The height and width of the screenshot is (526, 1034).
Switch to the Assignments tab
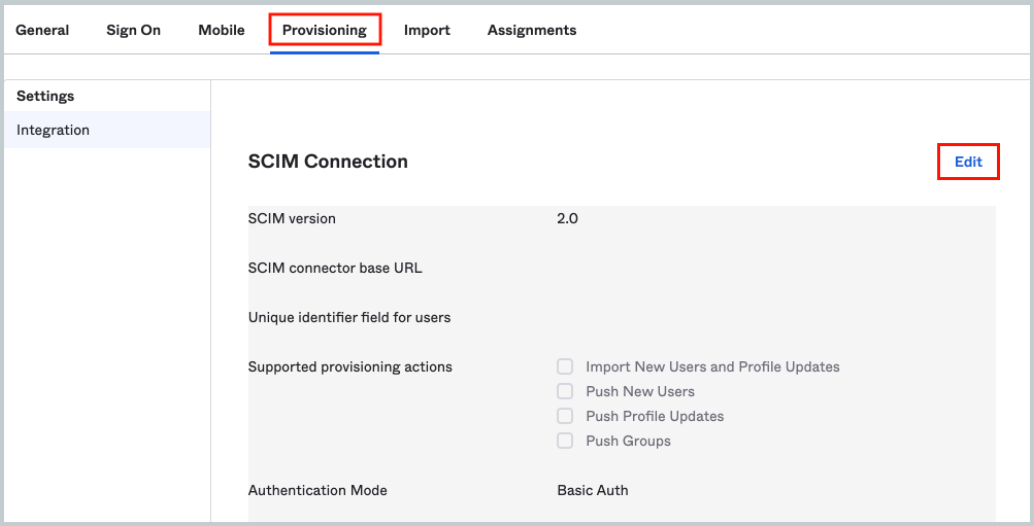click(x=531, y=30)
